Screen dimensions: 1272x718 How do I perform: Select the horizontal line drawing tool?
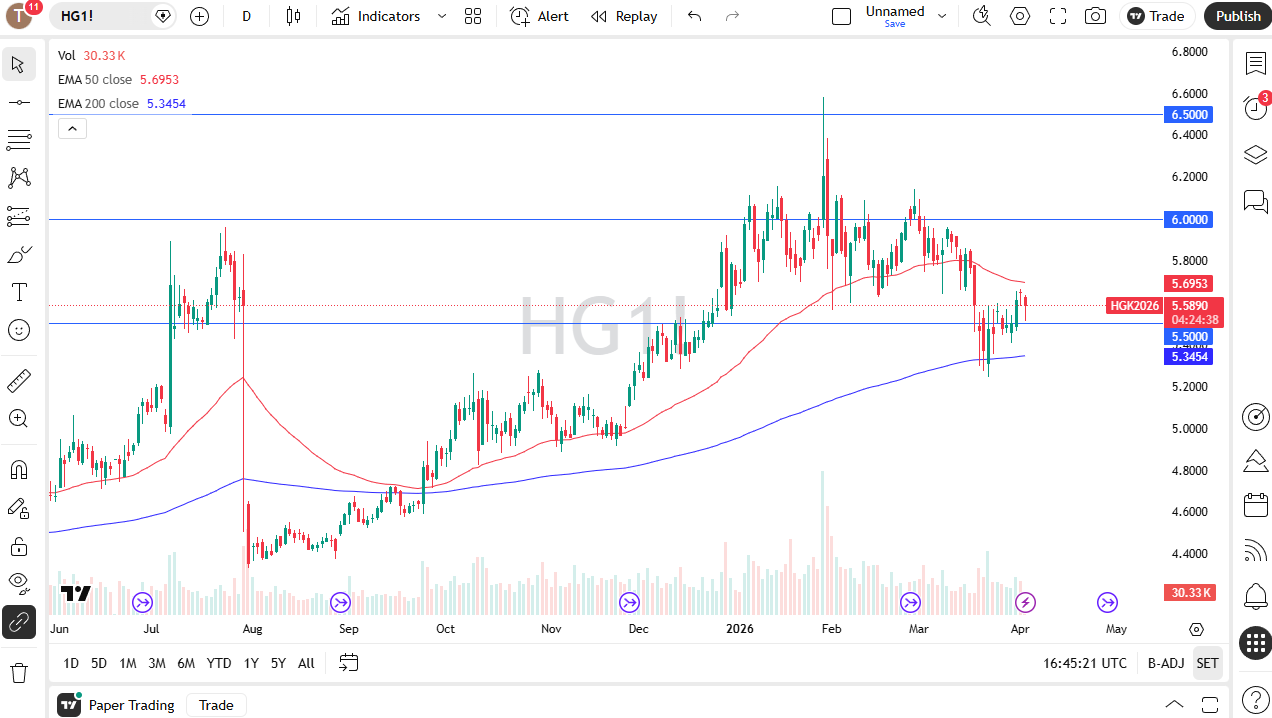point(18,103)
